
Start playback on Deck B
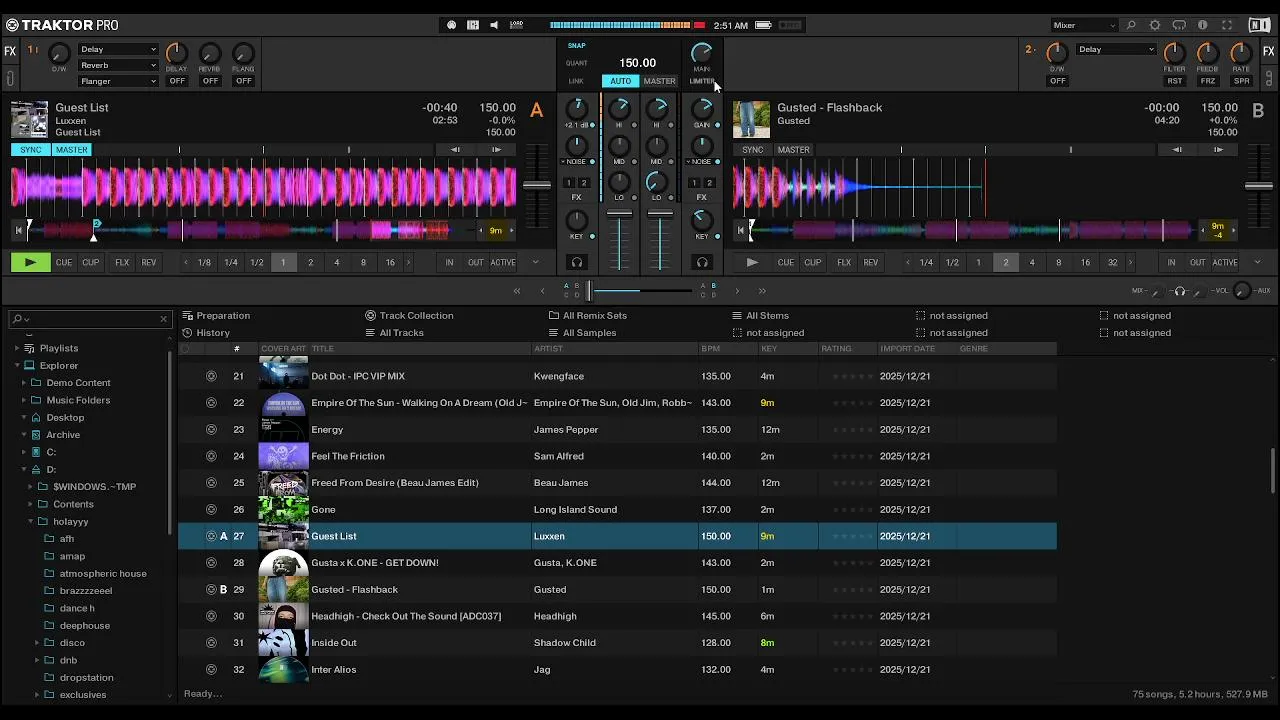[752, 262]
